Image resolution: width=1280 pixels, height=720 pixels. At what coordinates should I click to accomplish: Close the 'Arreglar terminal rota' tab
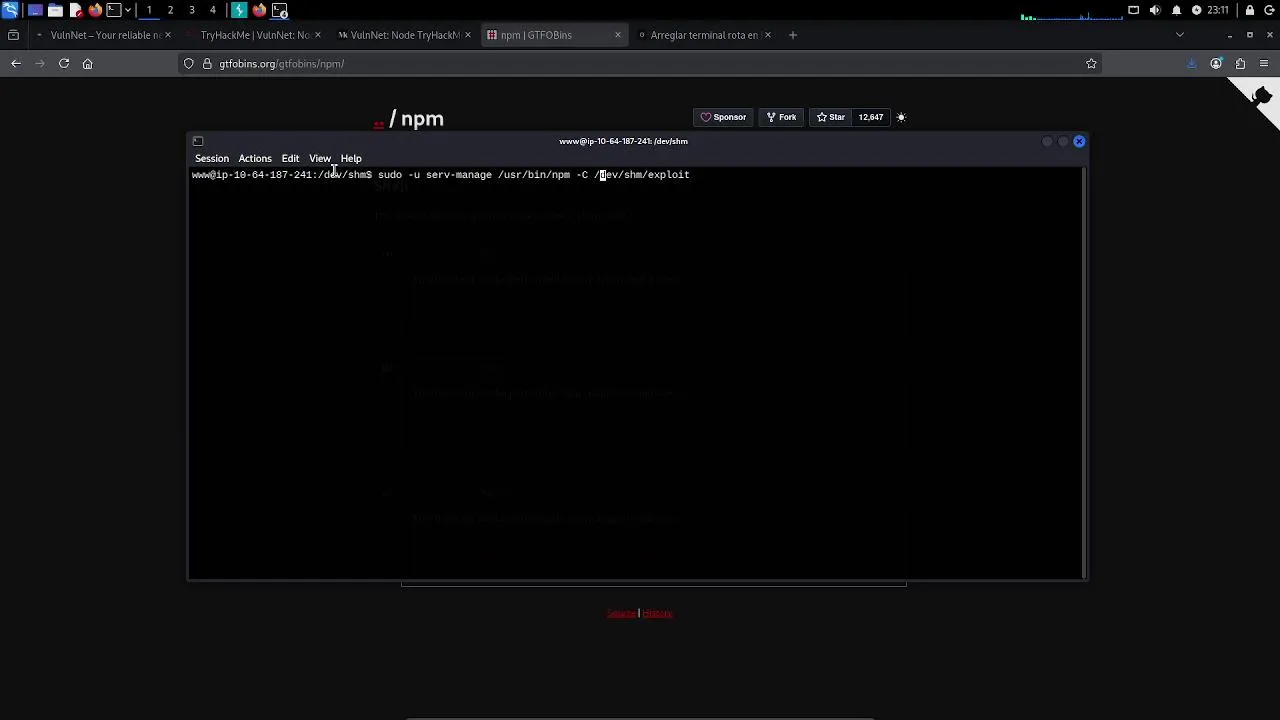(767, 35)
